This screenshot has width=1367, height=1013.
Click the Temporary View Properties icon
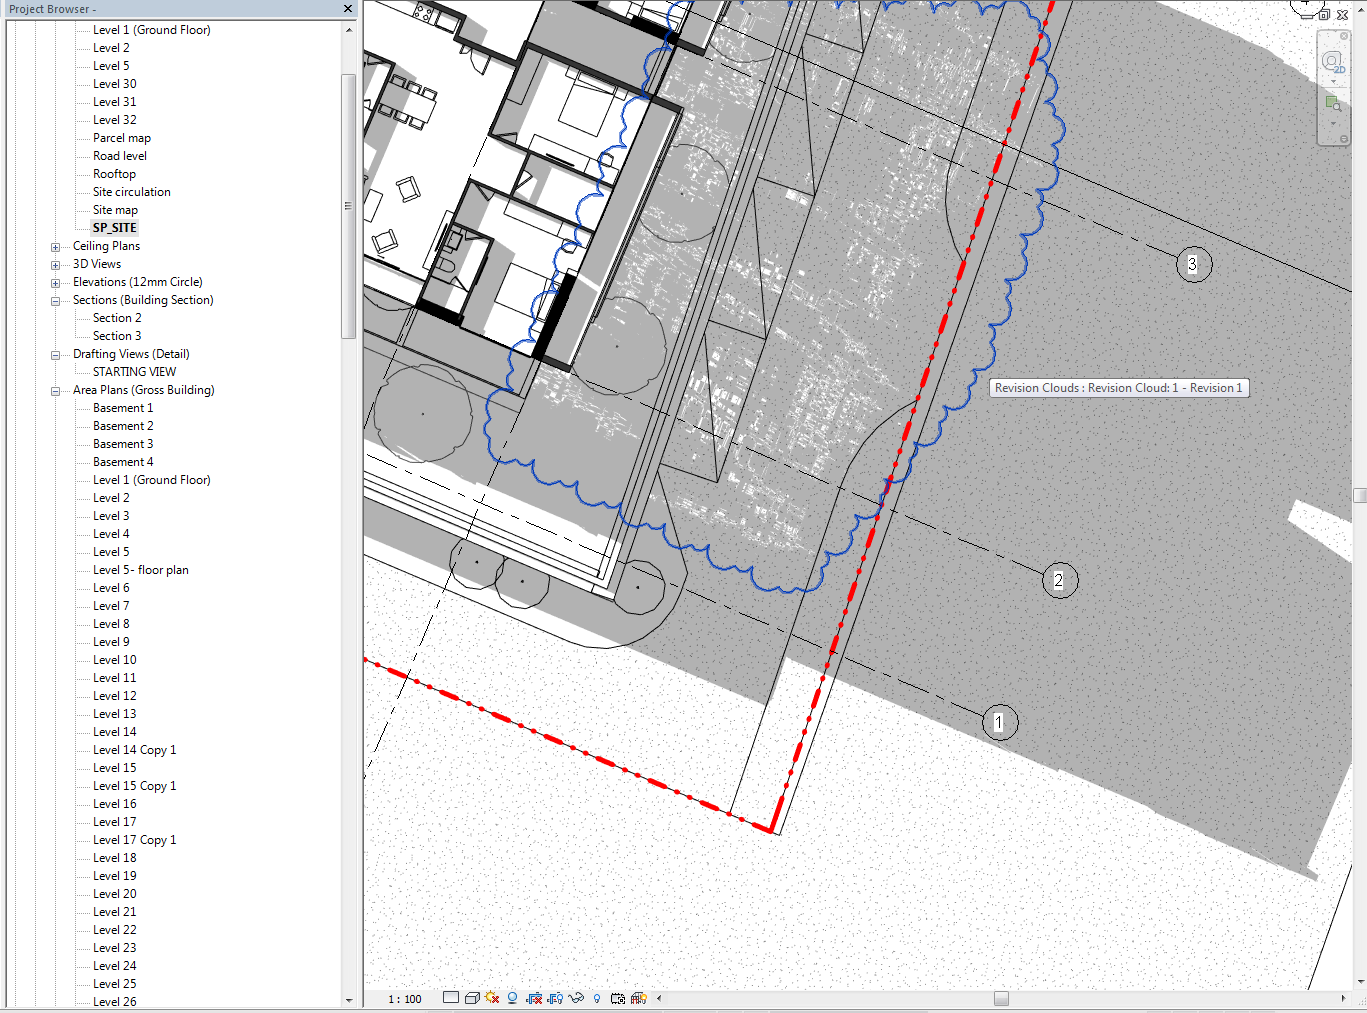pos(617,997)
